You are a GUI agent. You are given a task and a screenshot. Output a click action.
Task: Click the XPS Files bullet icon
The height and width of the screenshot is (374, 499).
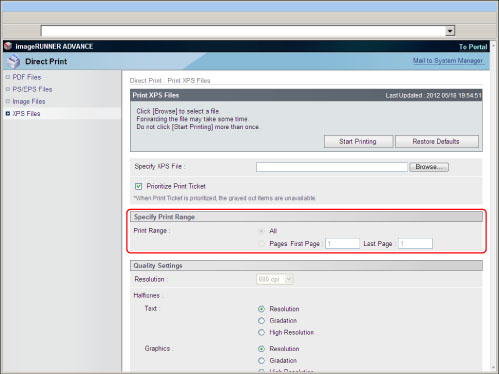click(8, 114)
